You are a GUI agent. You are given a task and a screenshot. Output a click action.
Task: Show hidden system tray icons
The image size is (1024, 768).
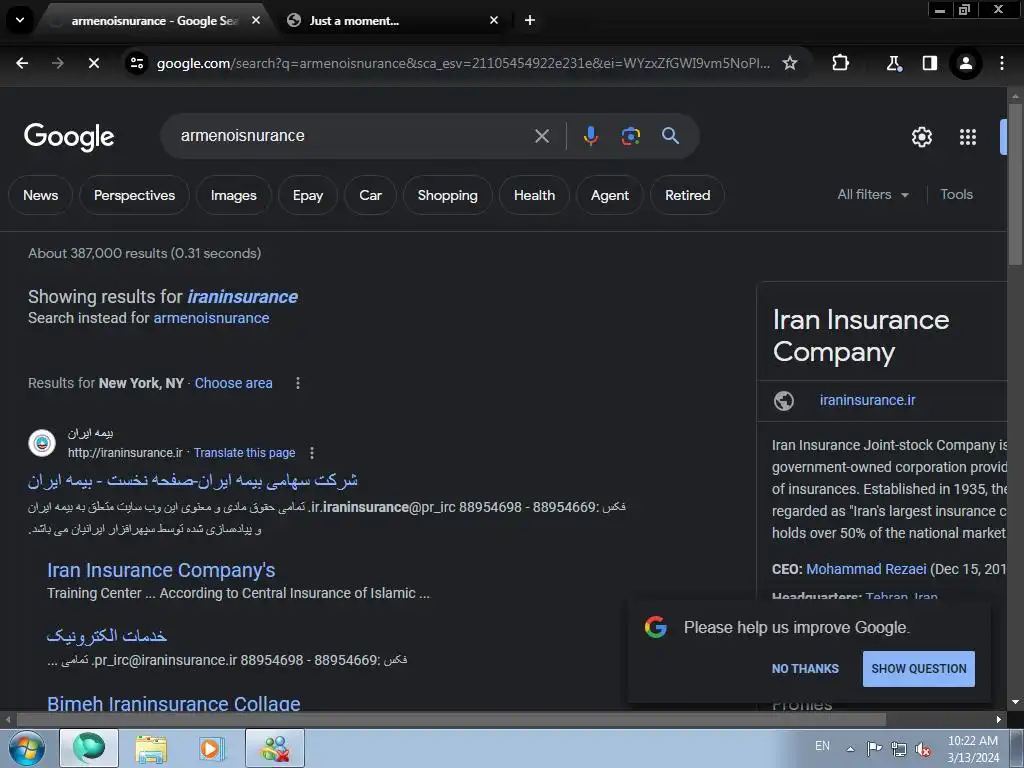pyautogui.click(x=850, y=749)
